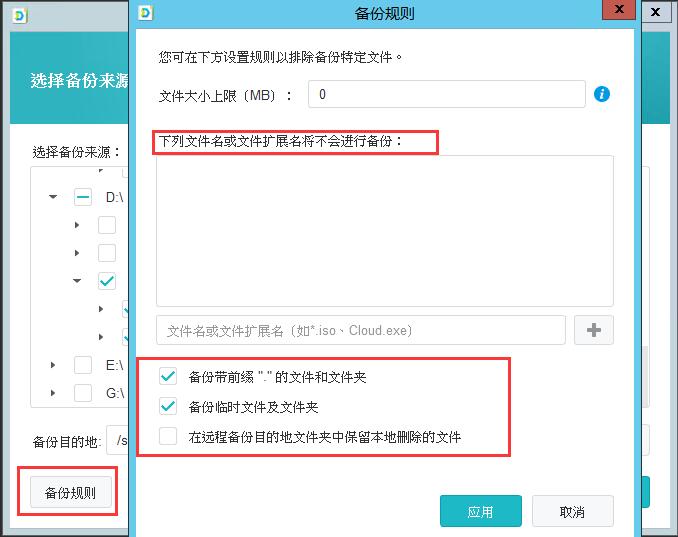Disable backup of files with "." prefix
The image size is (678, 537).
pos(168,377)
